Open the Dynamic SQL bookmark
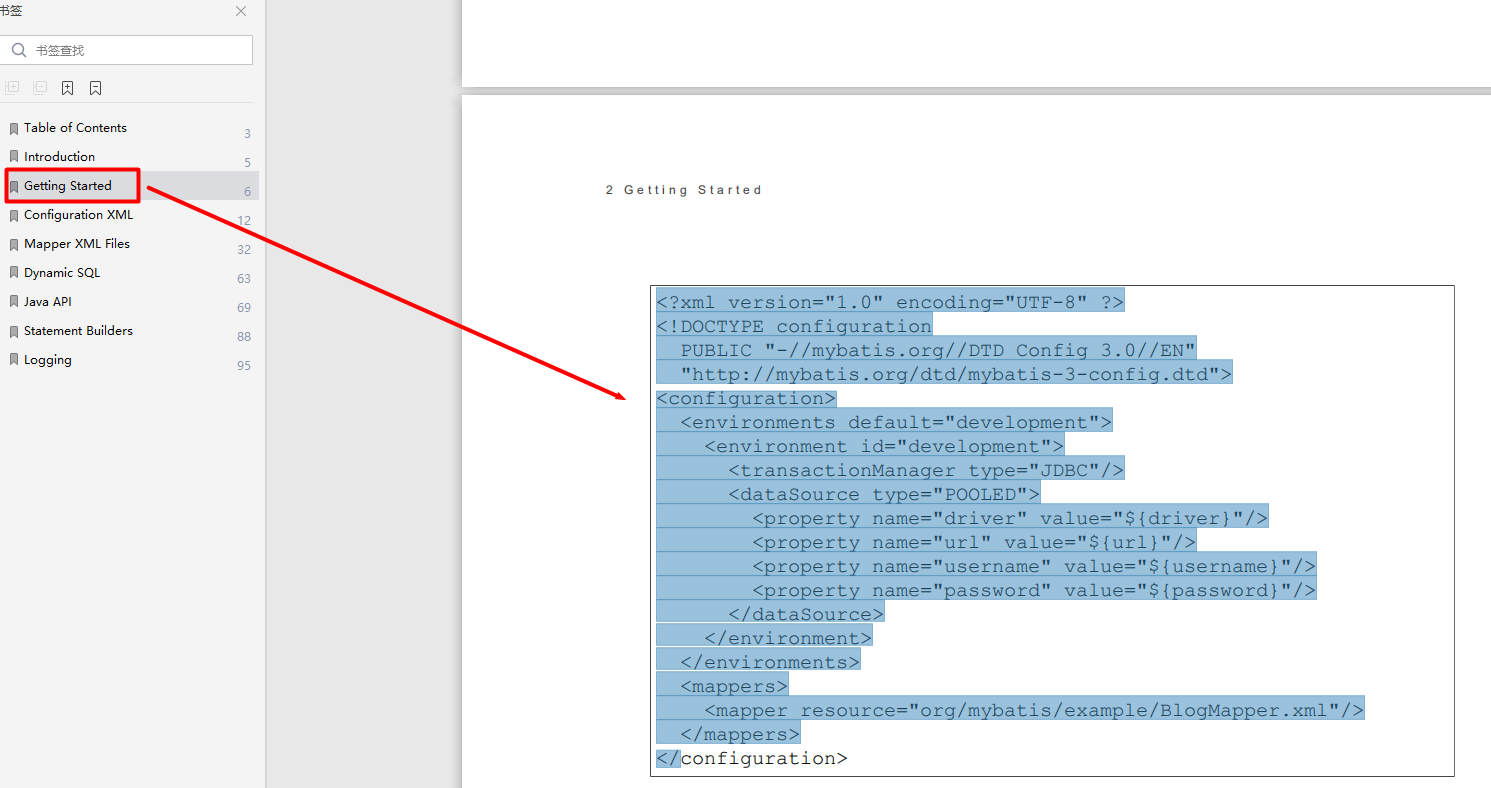The image size is (1491, 788). tap(62, 273)
